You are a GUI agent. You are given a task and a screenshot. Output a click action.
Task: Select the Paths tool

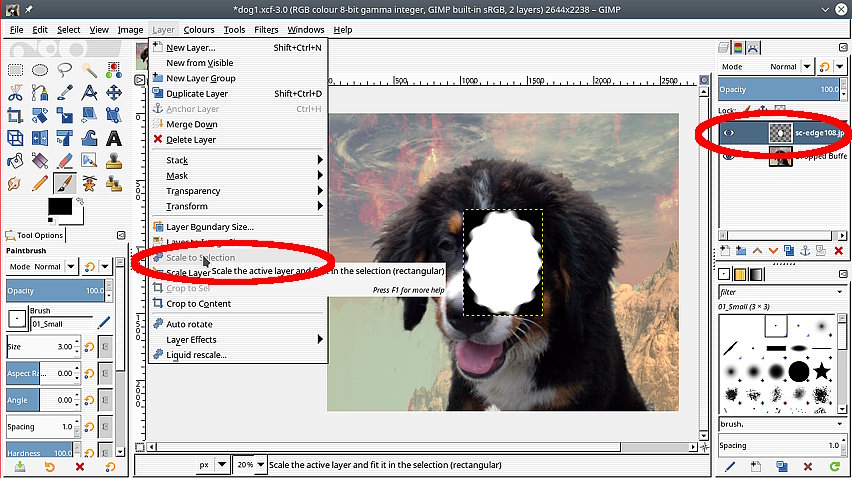tap(40, 93)
